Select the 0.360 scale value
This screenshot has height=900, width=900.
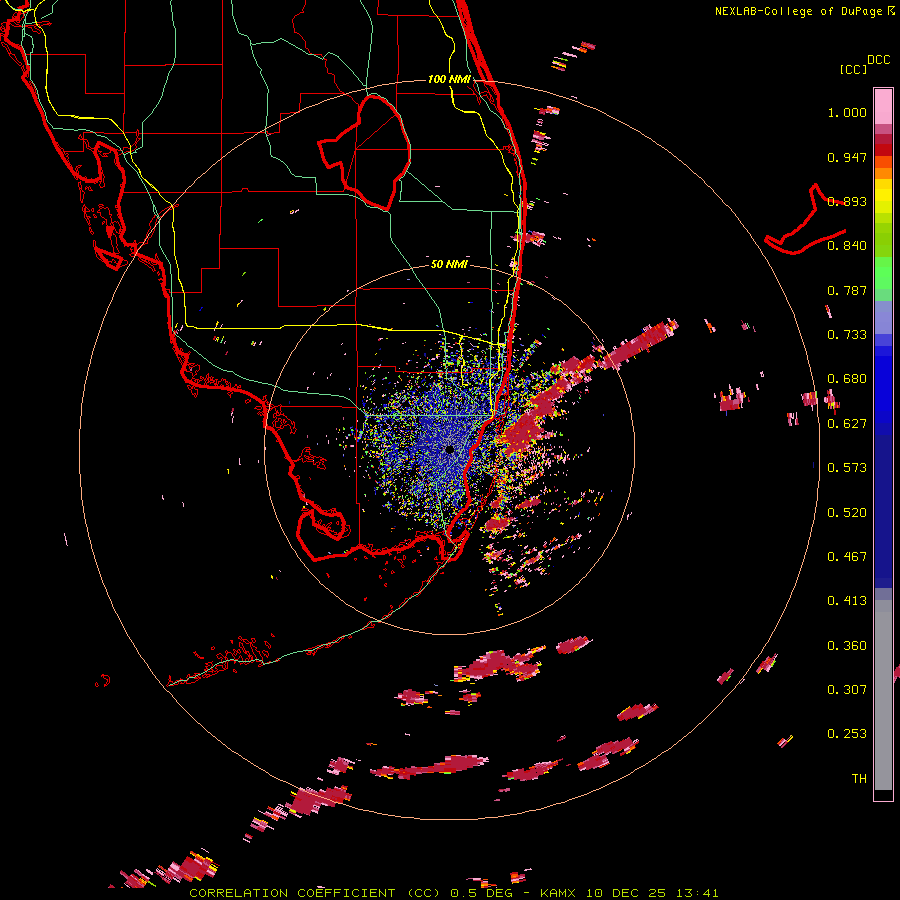pos(847,646)
